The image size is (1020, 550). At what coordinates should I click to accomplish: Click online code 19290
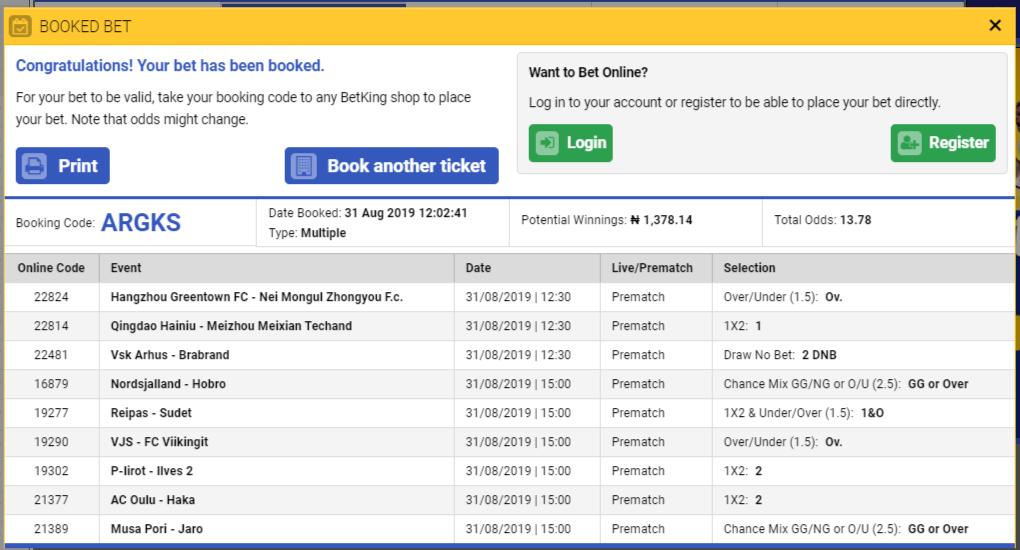(51, 442)
